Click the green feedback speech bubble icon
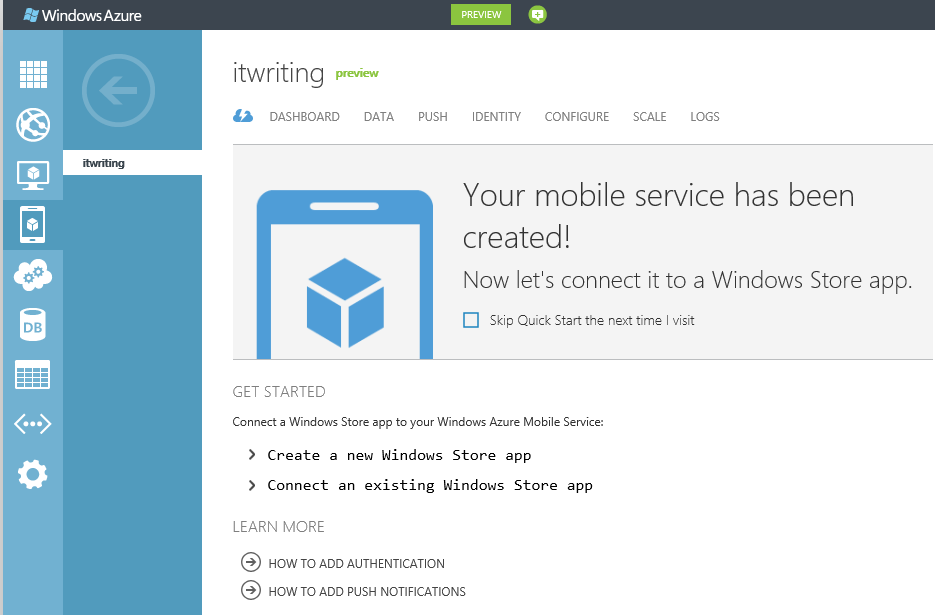Image resolution: width=935 pixels, height=615 pixels. click(x=537, y=15)
